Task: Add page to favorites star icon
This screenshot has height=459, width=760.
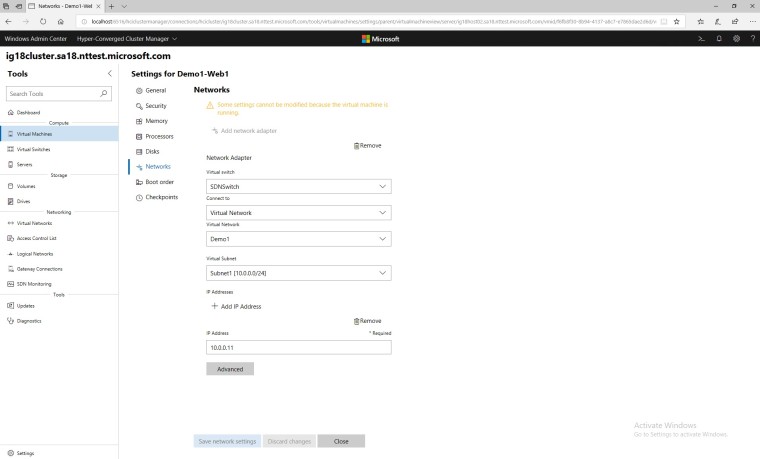Action: coord(677,21)
